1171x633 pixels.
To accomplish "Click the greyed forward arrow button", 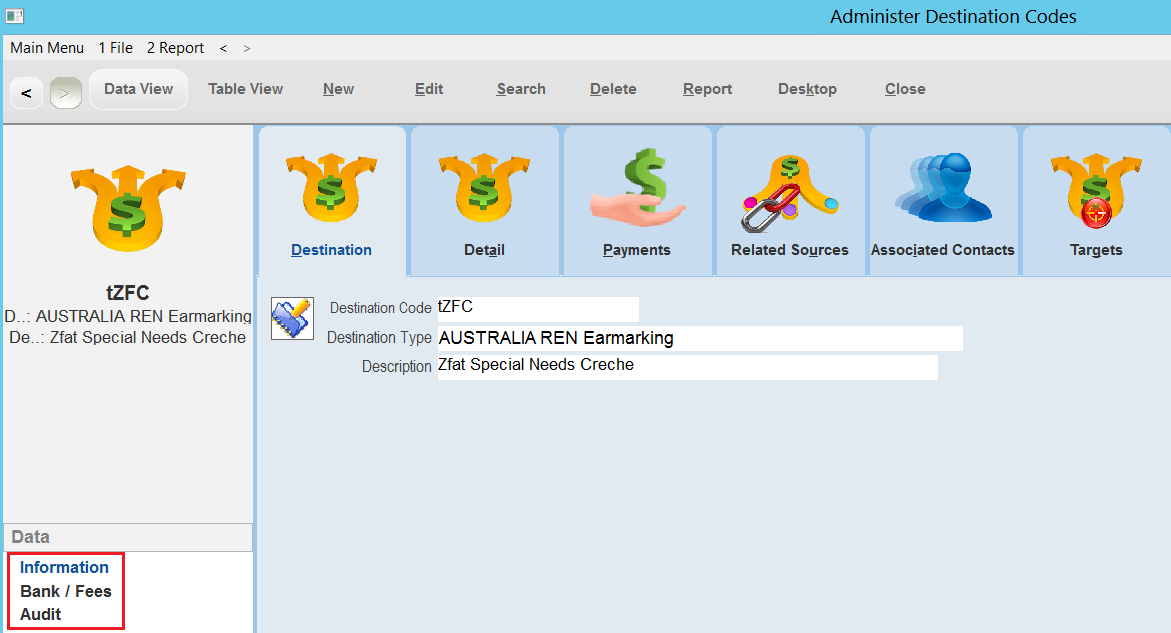I will tap(66, 93).
